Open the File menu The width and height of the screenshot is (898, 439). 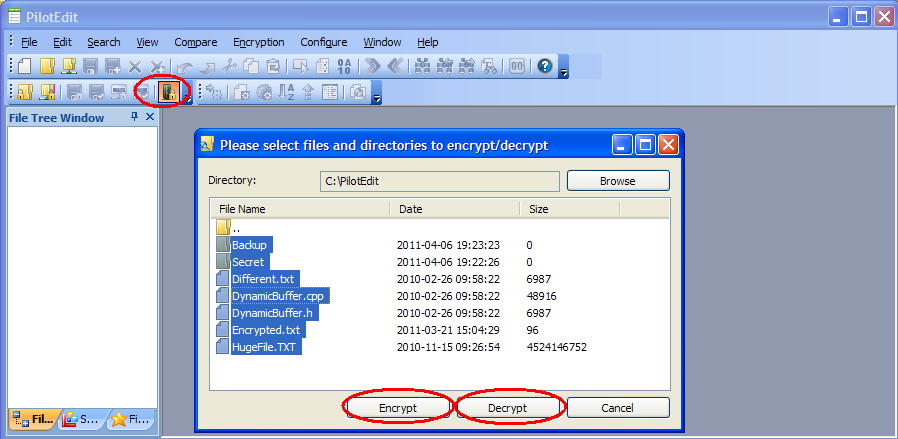tap(29, 42)
